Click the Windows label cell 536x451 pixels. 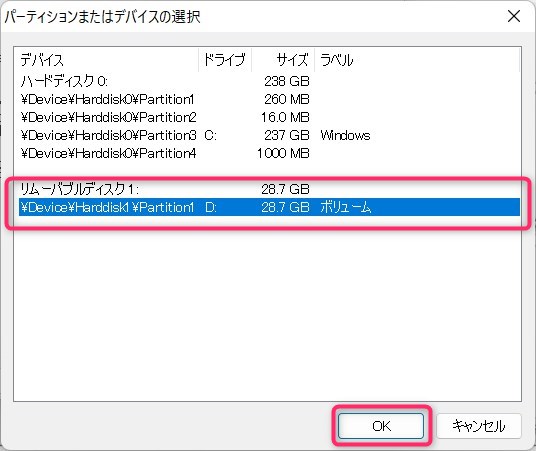(345, 135)
